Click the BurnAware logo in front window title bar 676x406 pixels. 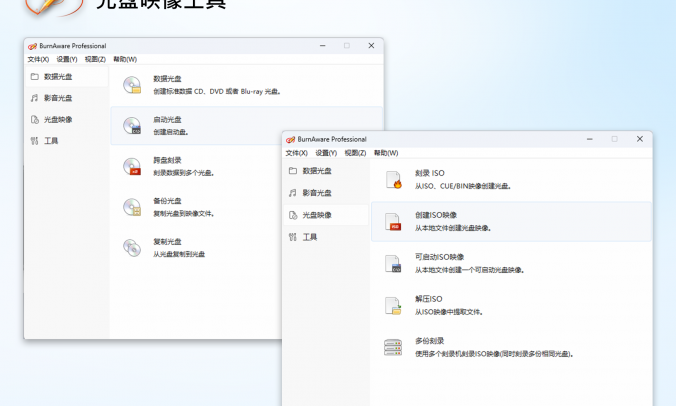[291, 140]
